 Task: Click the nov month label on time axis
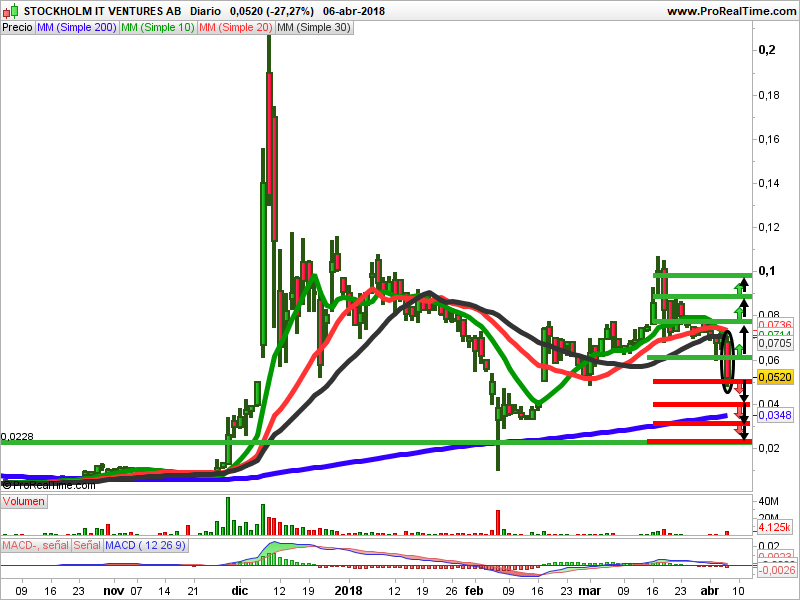[113, 591]
